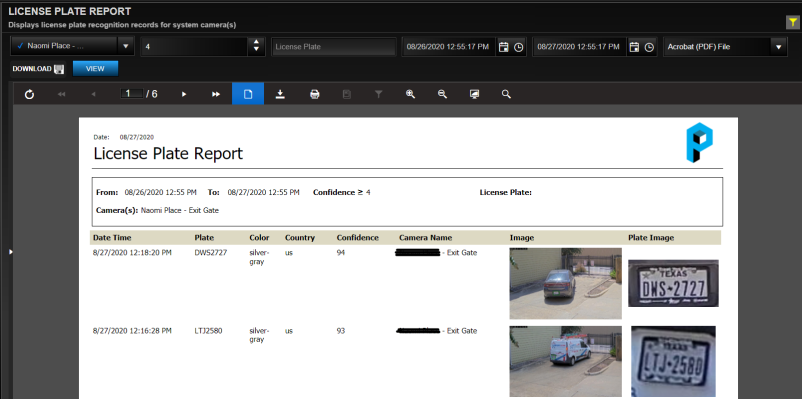Open the vehicle image for plate DWS2727
Viewport: 802px width, 399px height.
pyautogui.click(x=565, y=283)
